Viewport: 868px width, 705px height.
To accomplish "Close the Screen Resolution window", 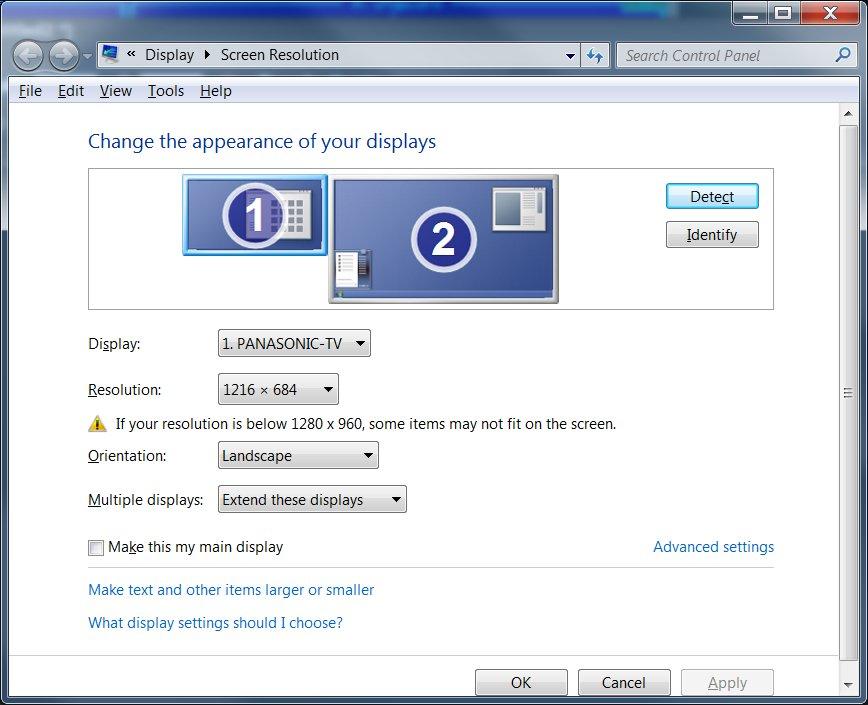I will (x=830, y=13).
